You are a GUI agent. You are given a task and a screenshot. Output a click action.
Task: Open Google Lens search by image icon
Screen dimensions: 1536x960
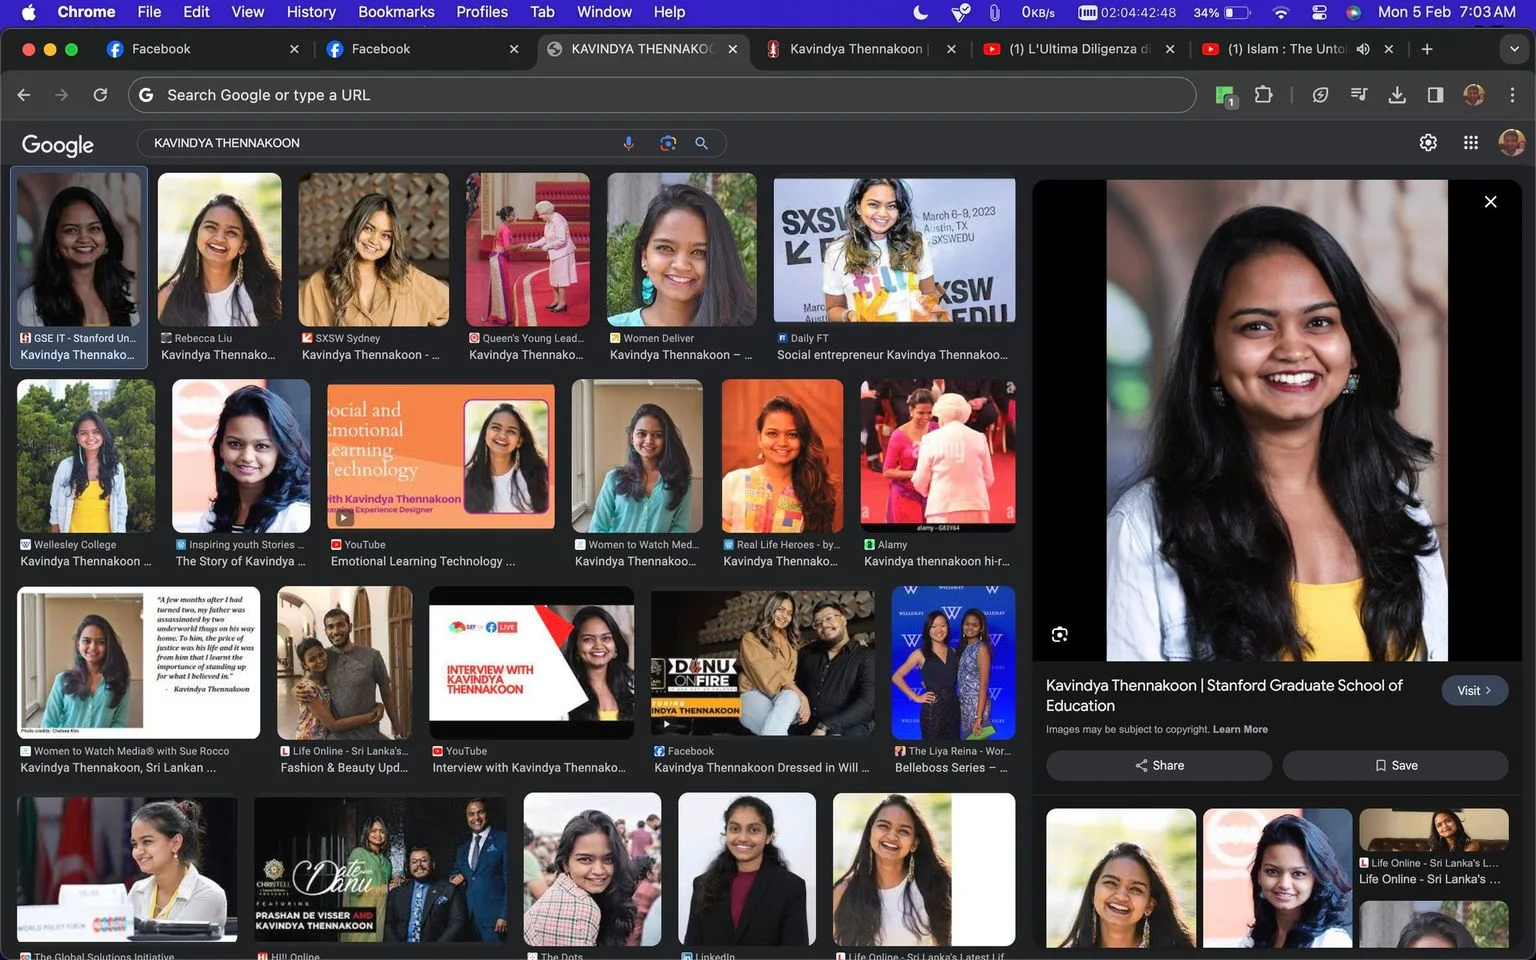tap(668, 143)
